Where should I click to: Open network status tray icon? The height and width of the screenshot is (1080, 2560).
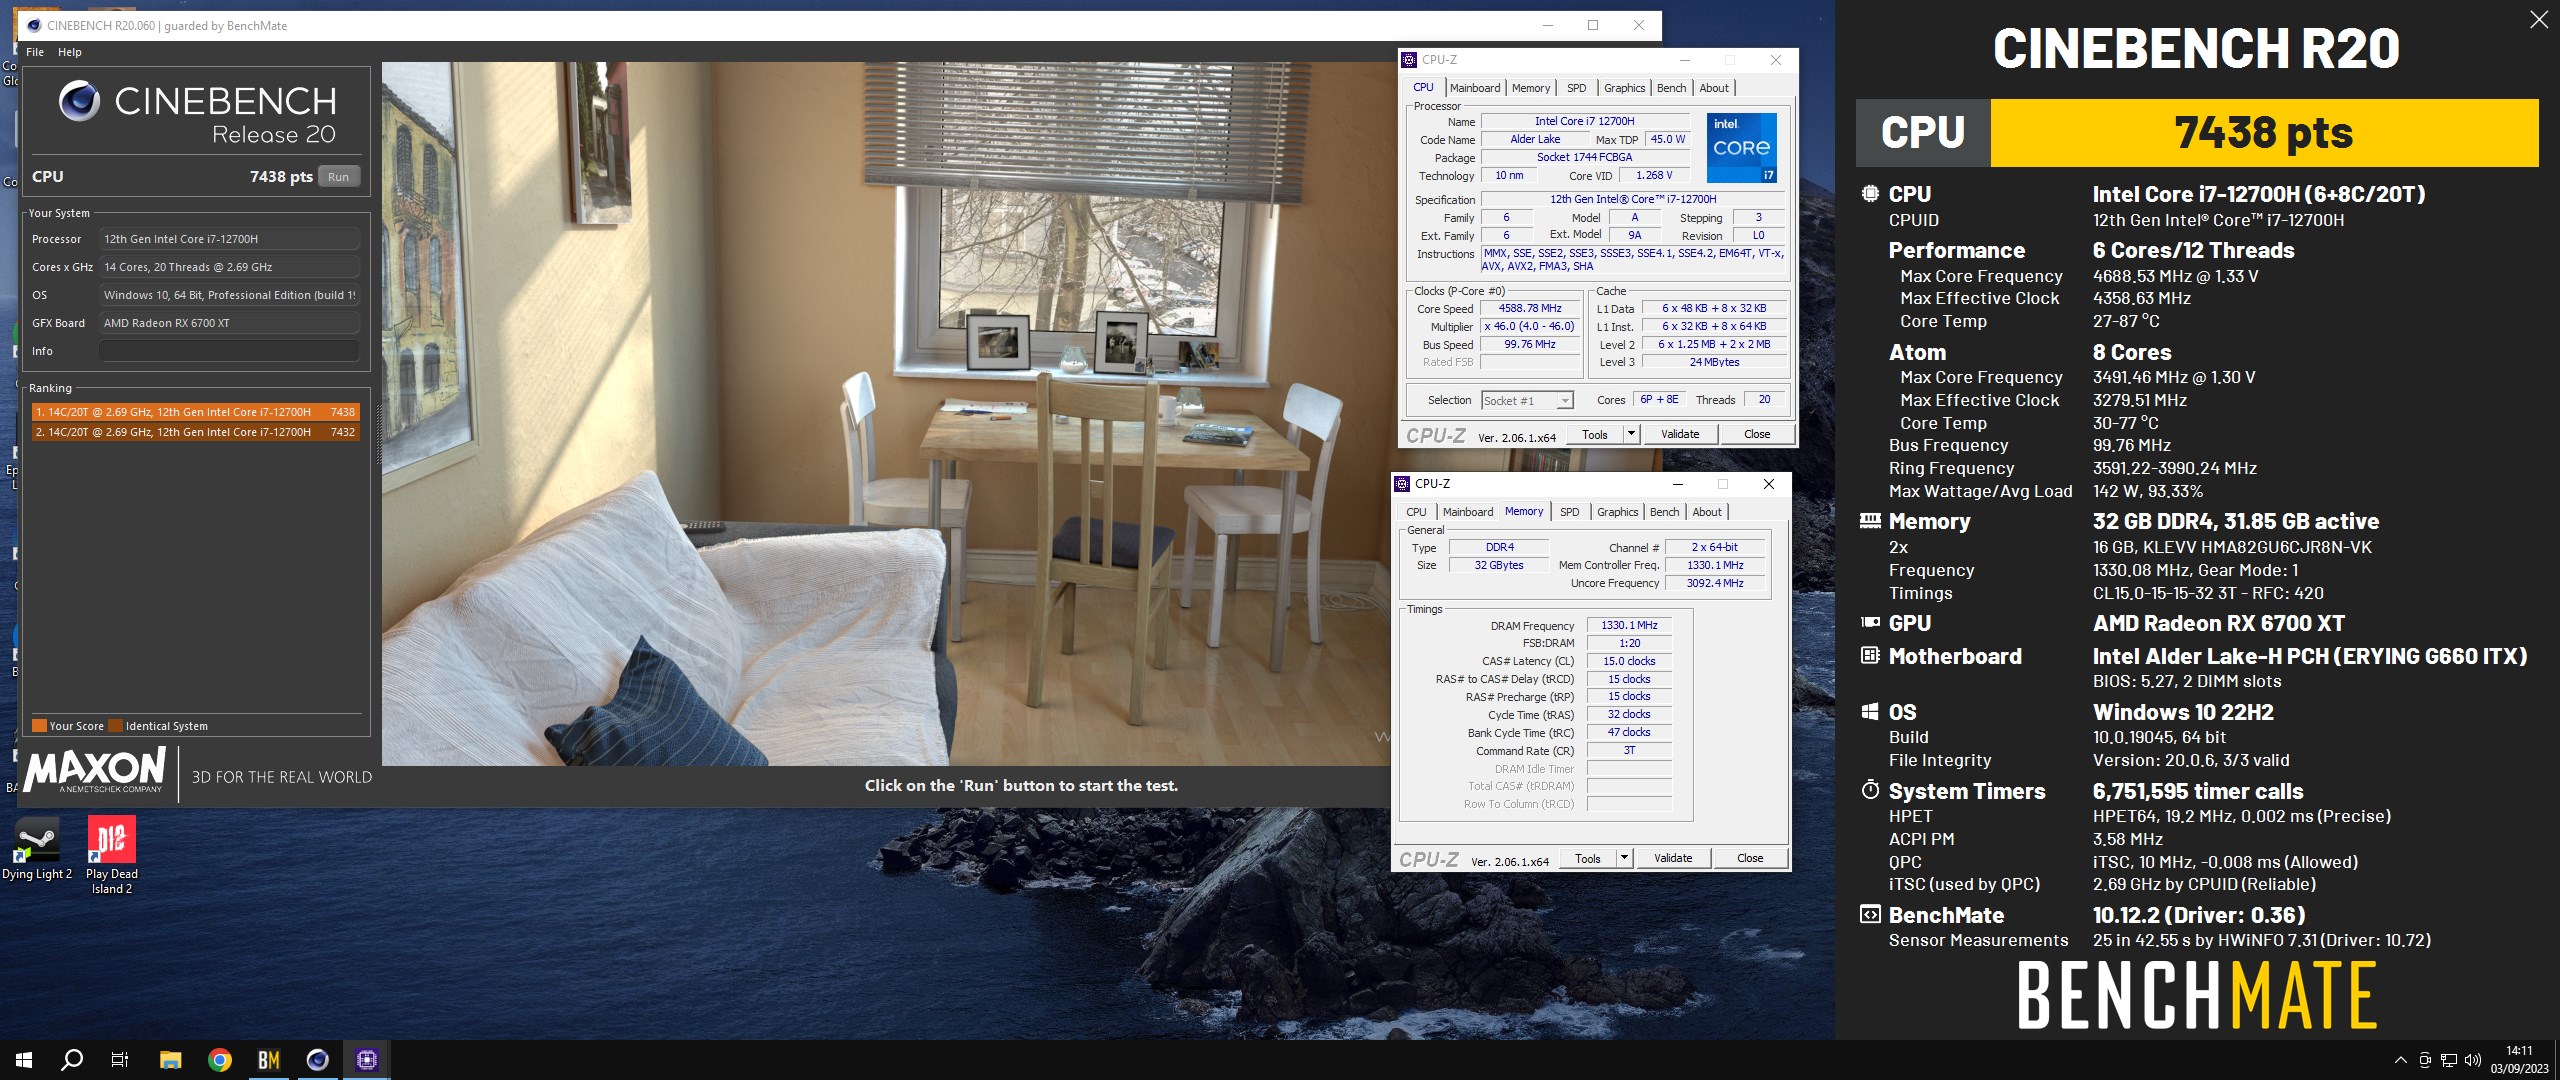point(2449,1060)
